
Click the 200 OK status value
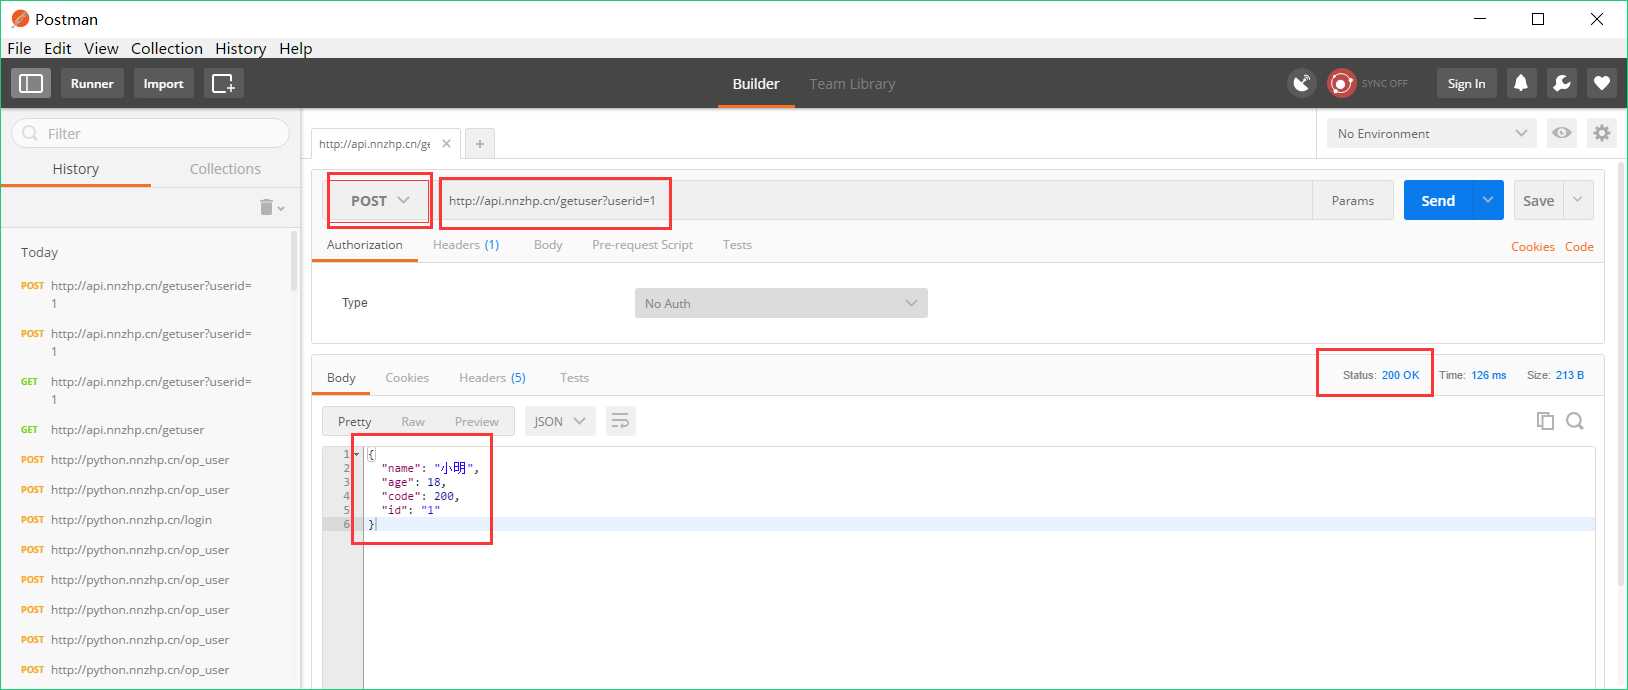1400,375
